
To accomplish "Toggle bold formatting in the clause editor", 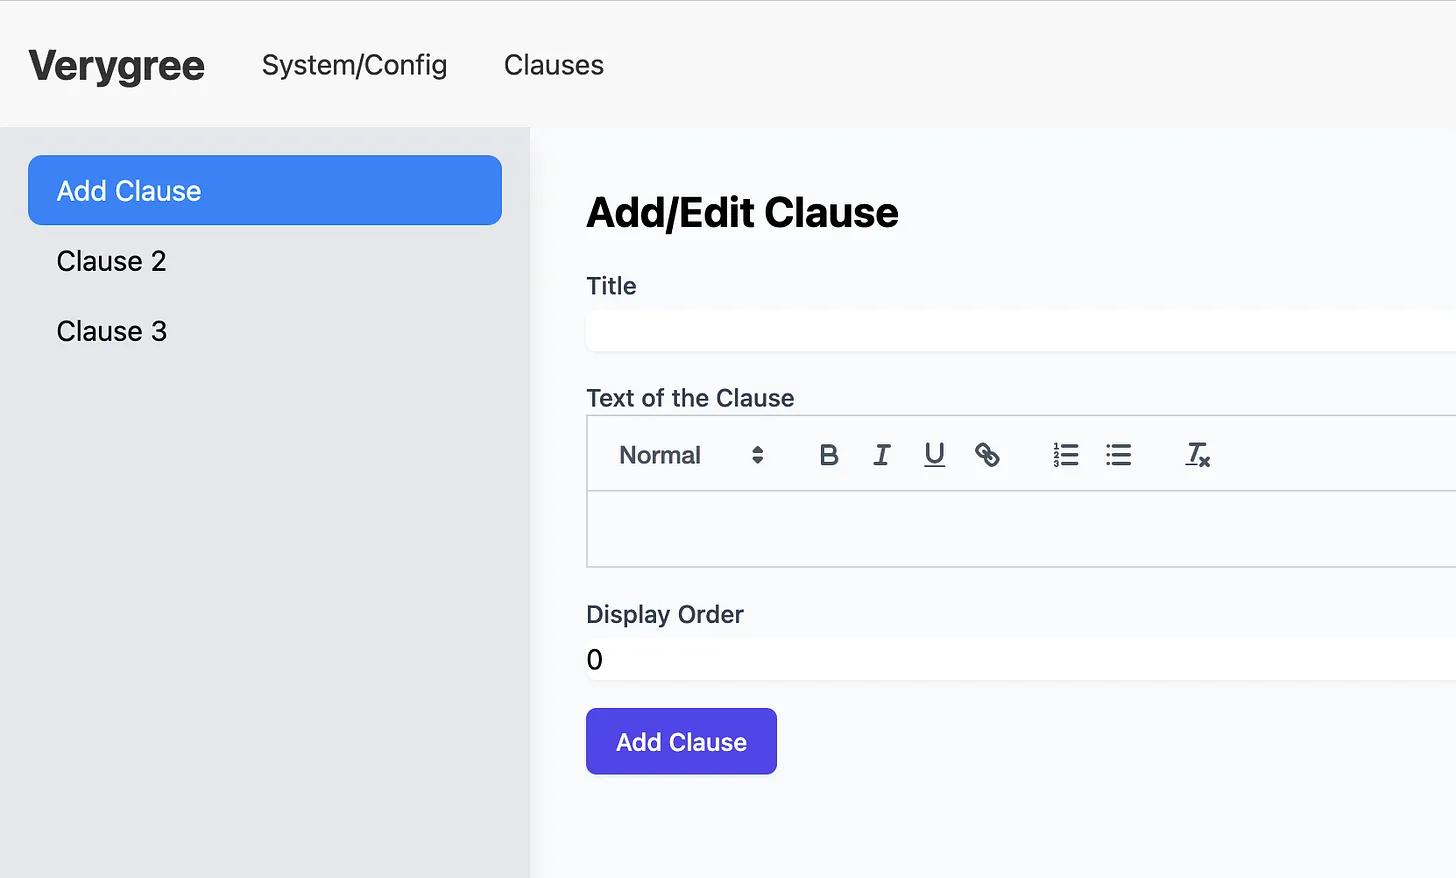I will pos(829,455).
